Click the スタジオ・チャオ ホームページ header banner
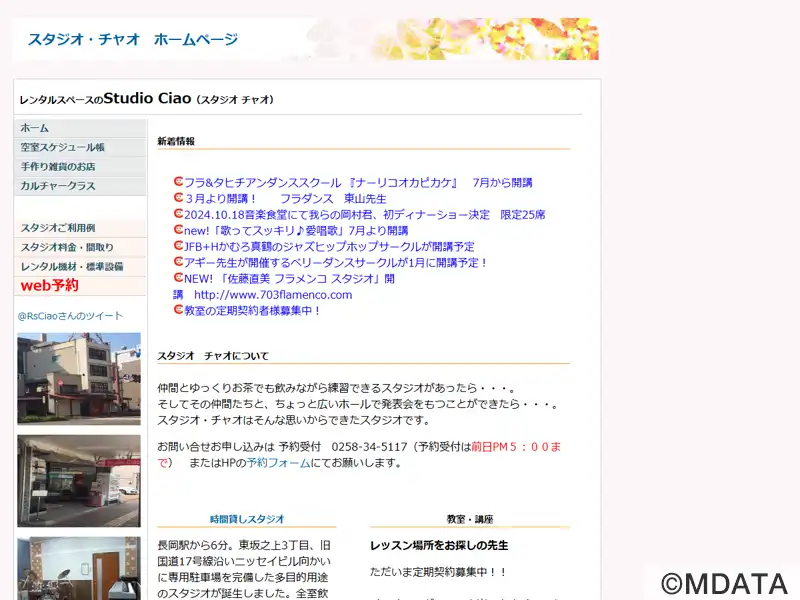Image resolution: width=800 pixels, height=600 pixels. click(305, 40)
